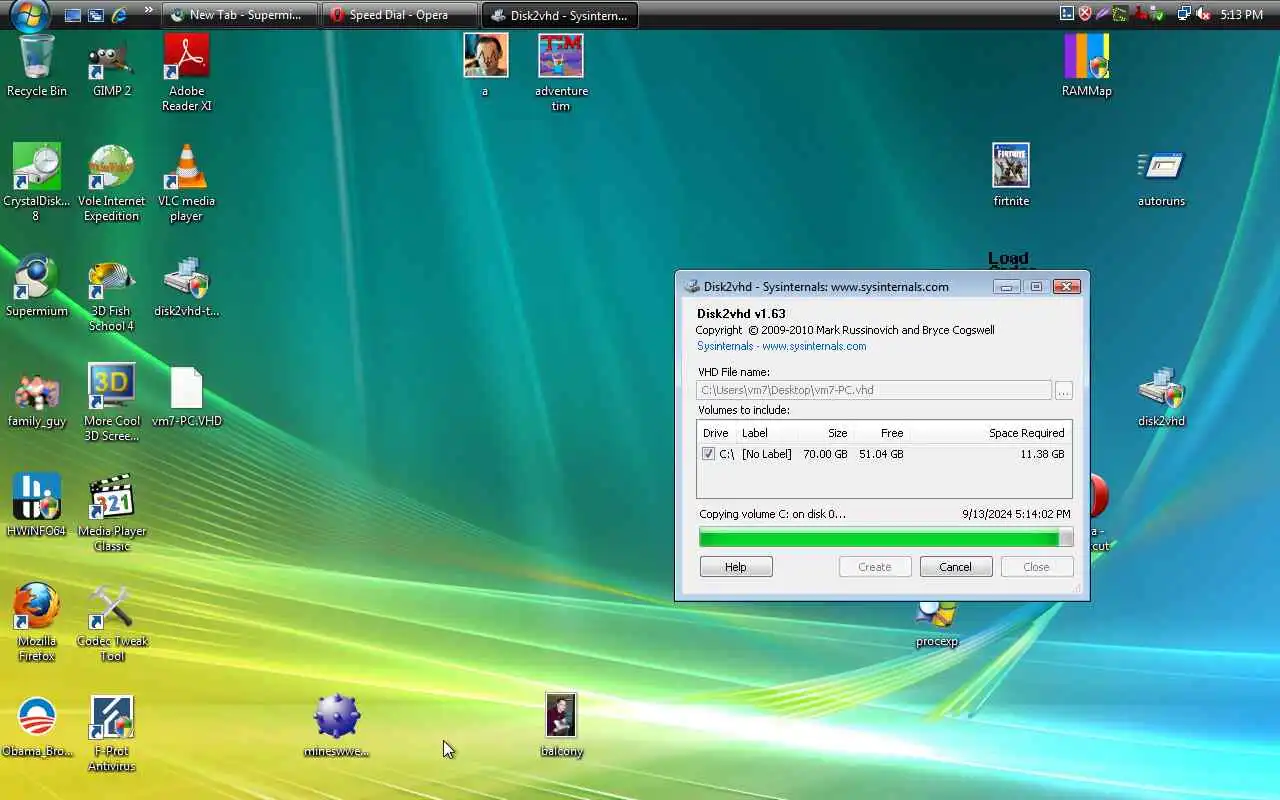Switch to the New Tab - Supermium taskbar button
This screenshot has width=1280, height=800.
point(240,15)
